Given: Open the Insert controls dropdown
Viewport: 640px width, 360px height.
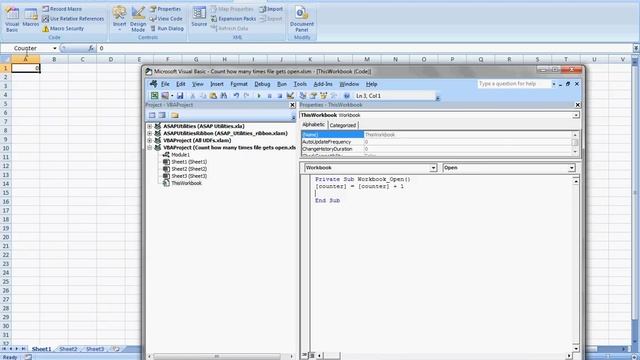Looking at the screenshot, I should (x=120, y=19).
